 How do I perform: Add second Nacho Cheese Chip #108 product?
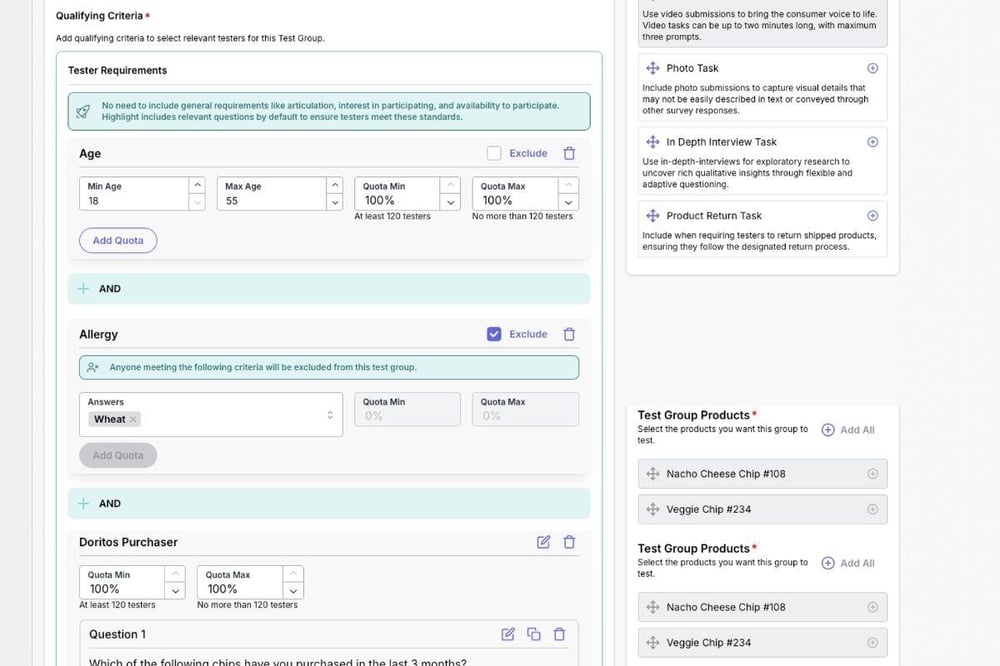pyautogui.click(x=872, y=607)
